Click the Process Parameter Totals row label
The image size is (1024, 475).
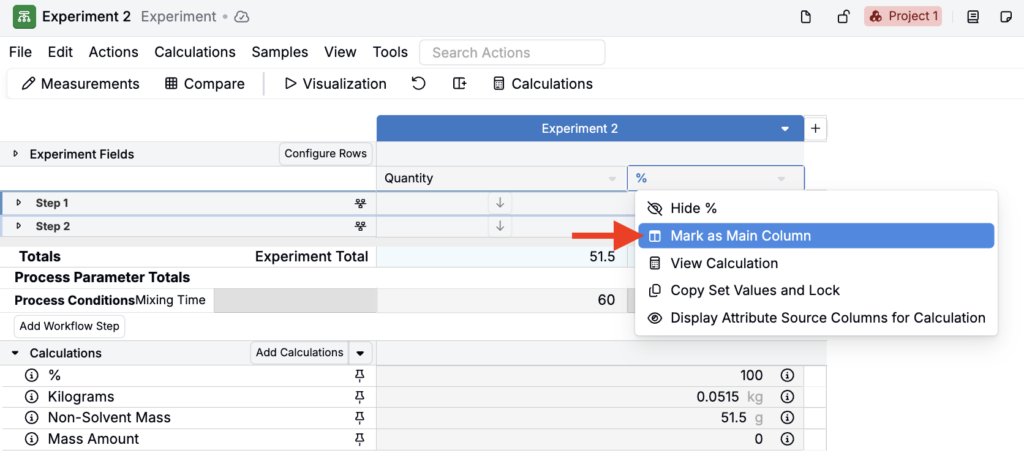[102, 278]
